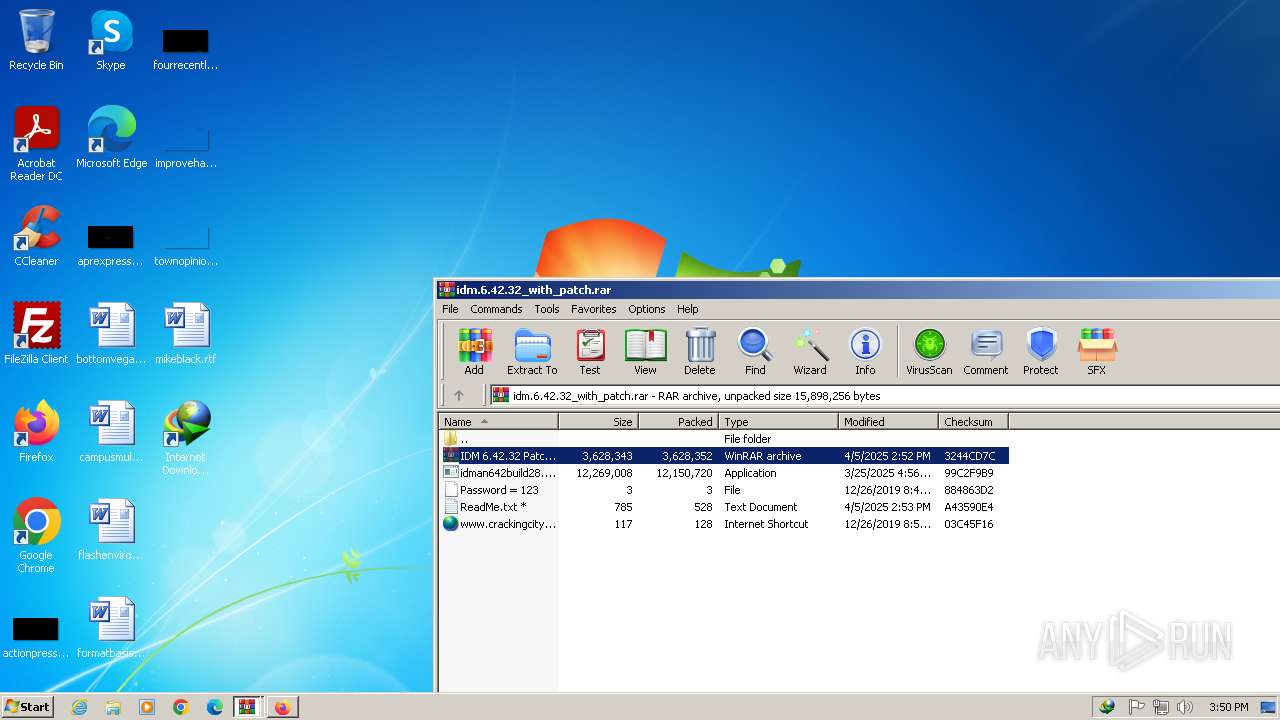Open the Options menu
The width and height of the screenshot is (1280, 720).
pos(647,309)
